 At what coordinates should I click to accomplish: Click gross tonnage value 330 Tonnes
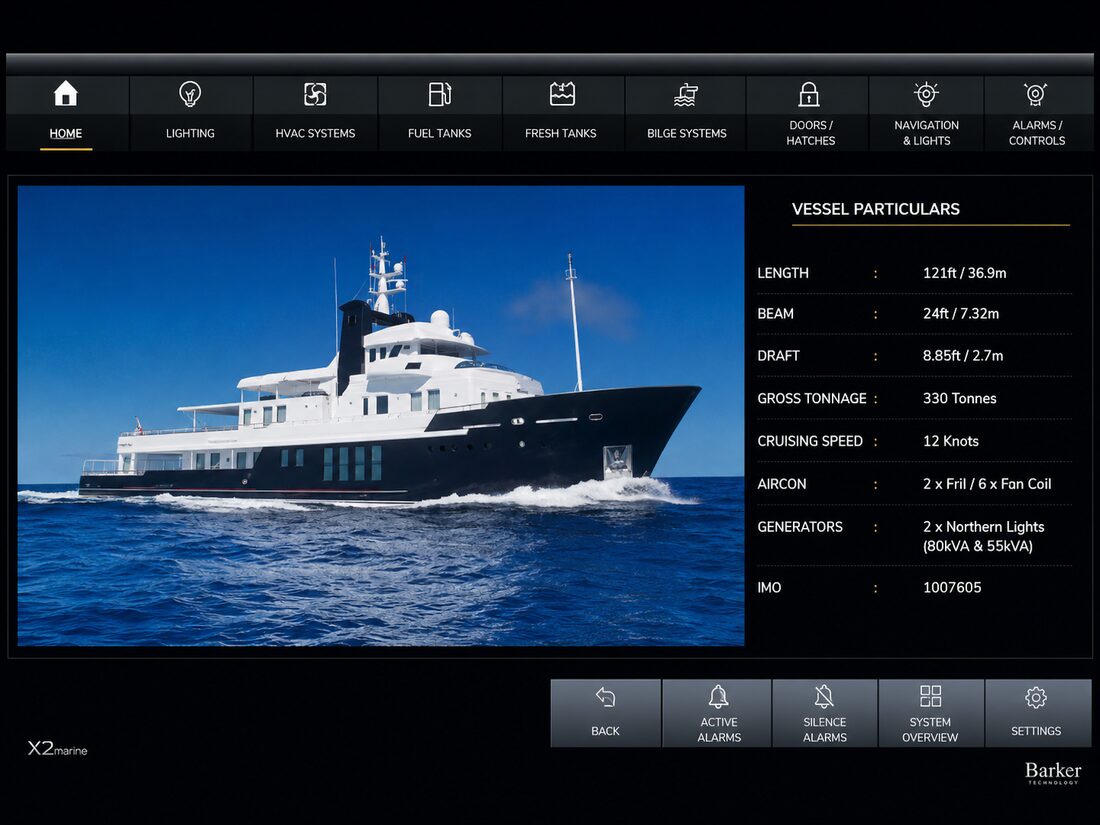click(960, 398)
